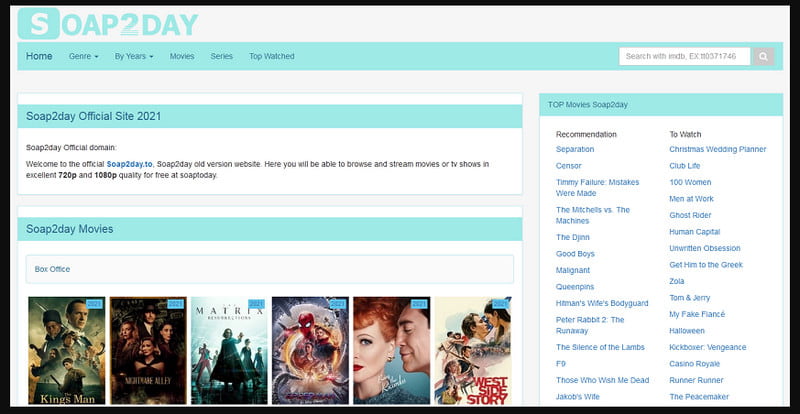Image resolution: width=800 pixels, height=414 pixels.
Task: Open The Matrix Resurrections poster
Action: [x=229, y=350]
